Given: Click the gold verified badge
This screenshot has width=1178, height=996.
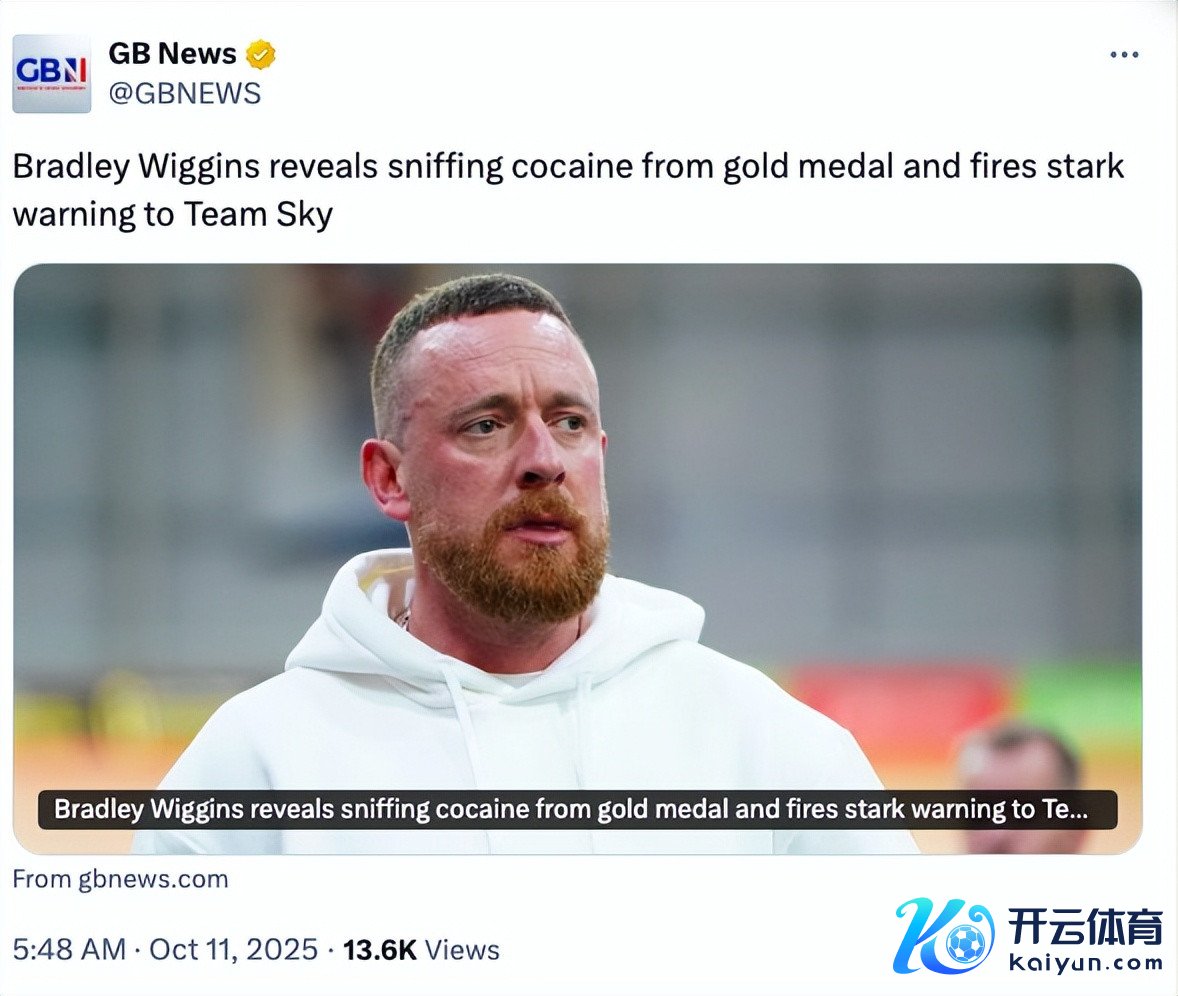Looking at the screenshot, I should click(261, 55).
